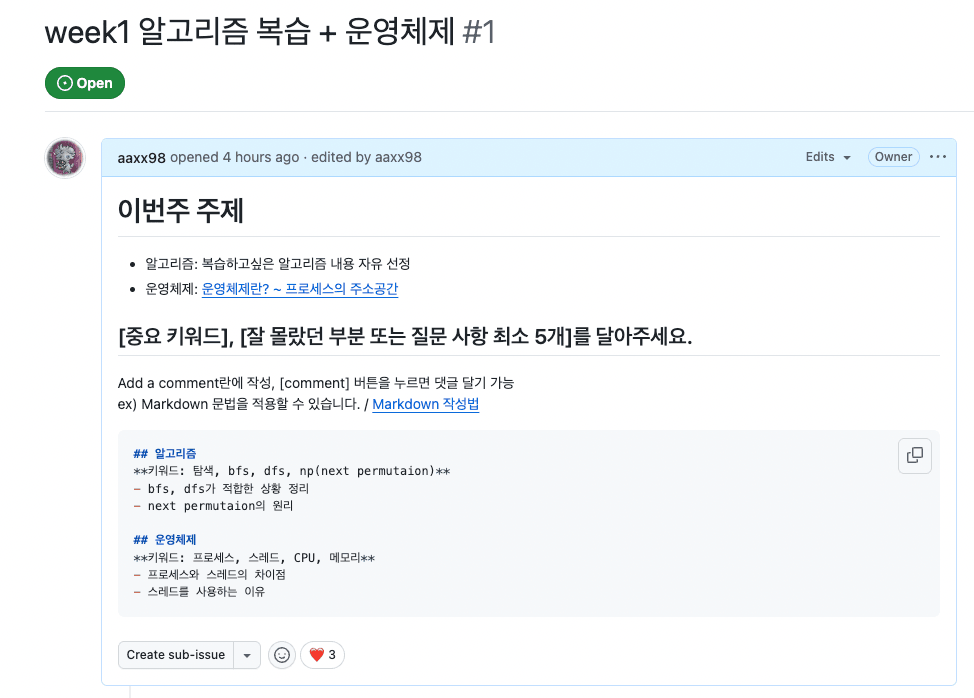View aaxx98's profile avatar
974x698 pixels.
pyautogui.click(x=65, y=158)
